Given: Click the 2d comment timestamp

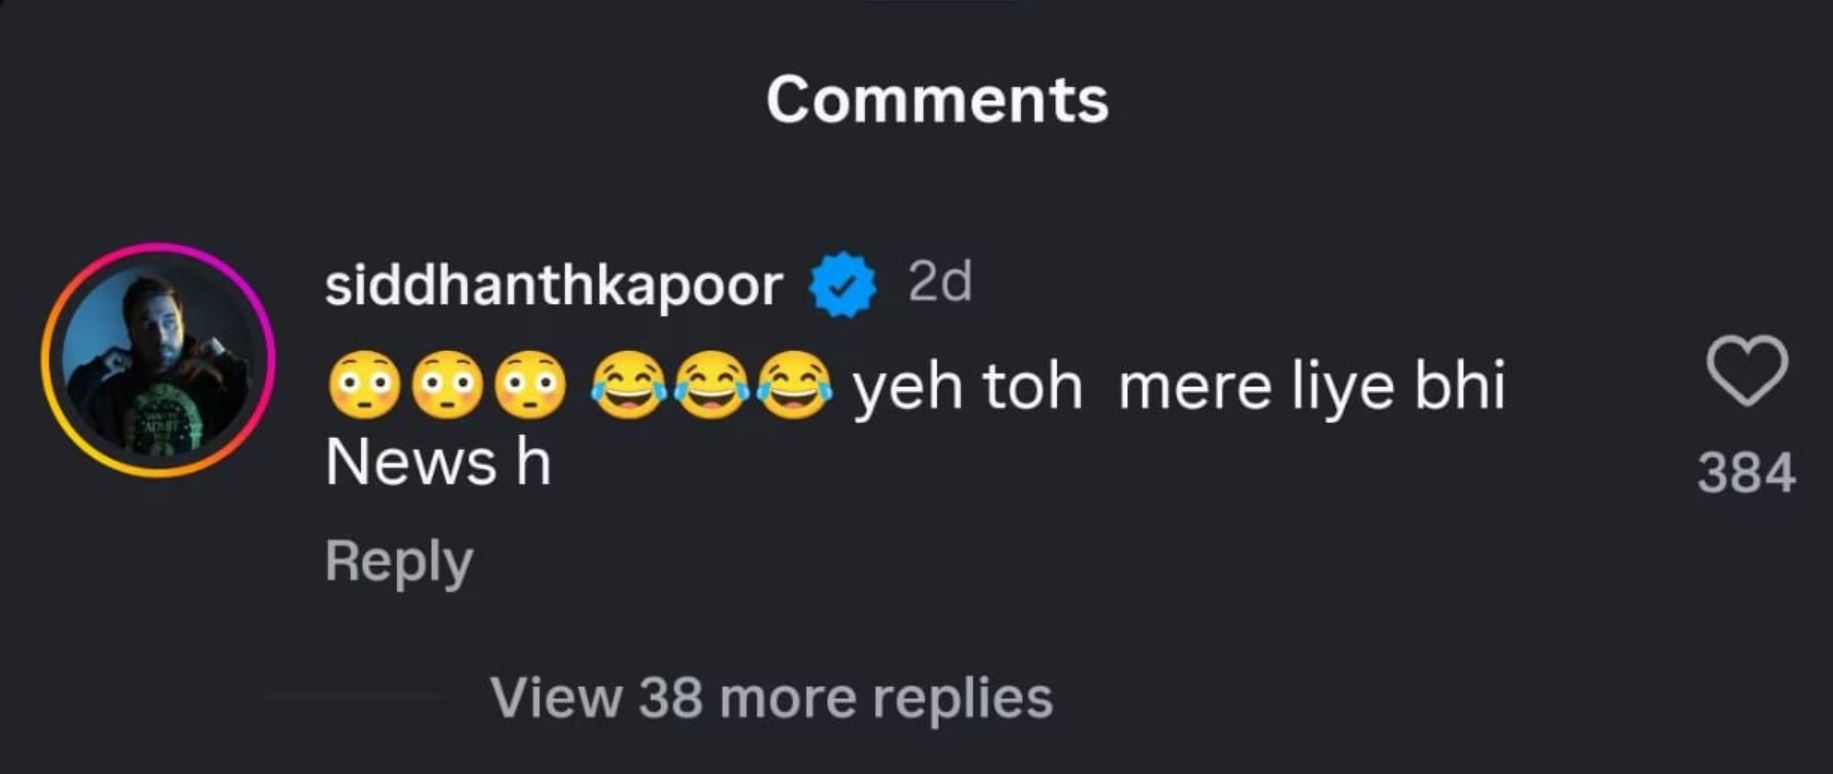Looking at the screenshot, I should [x=939, y=283].
